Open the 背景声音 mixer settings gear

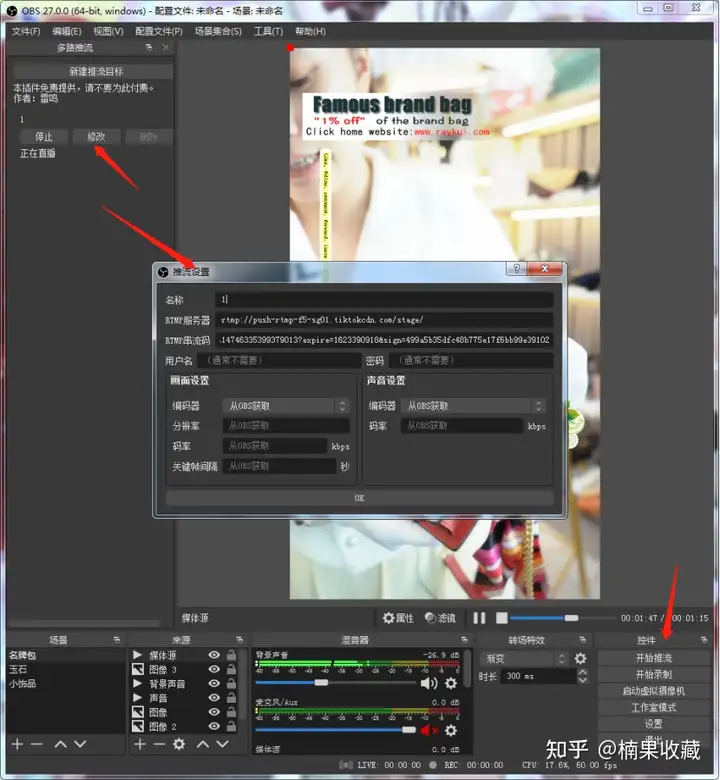[451, 683]
